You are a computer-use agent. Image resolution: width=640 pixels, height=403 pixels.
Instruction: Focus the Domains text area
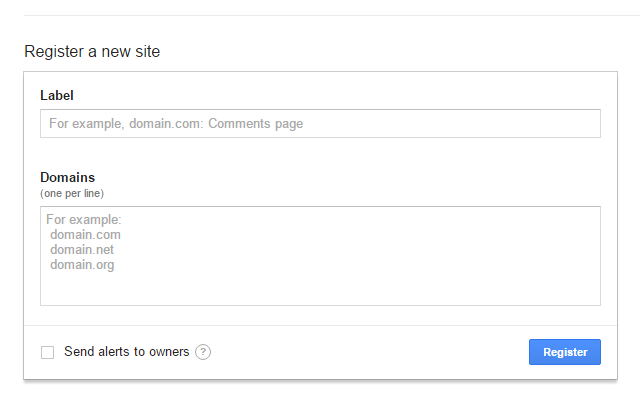pyautogui.click(x=320, y=256)
